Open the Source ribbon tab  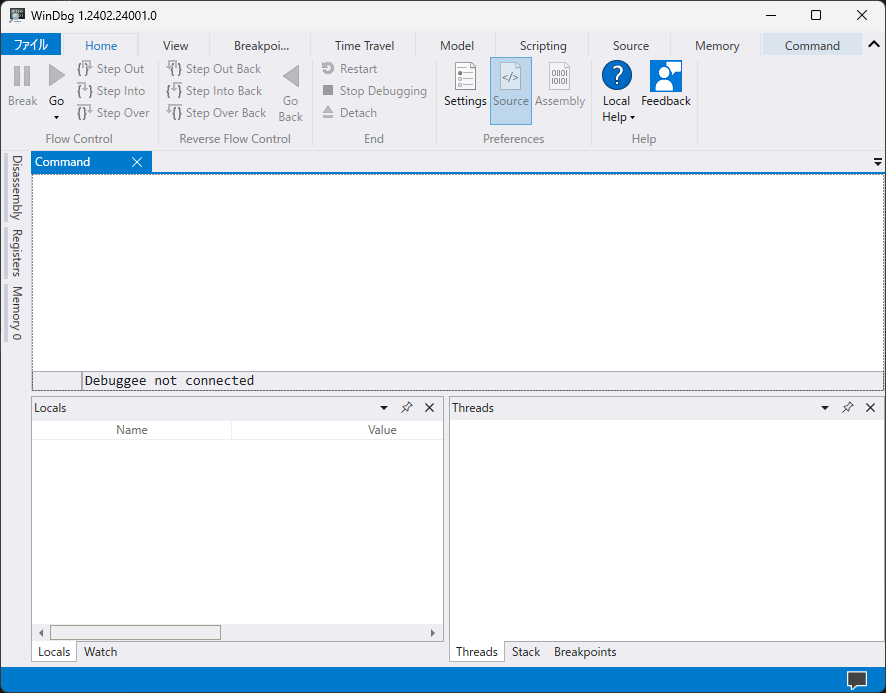(x=631, y=46)
